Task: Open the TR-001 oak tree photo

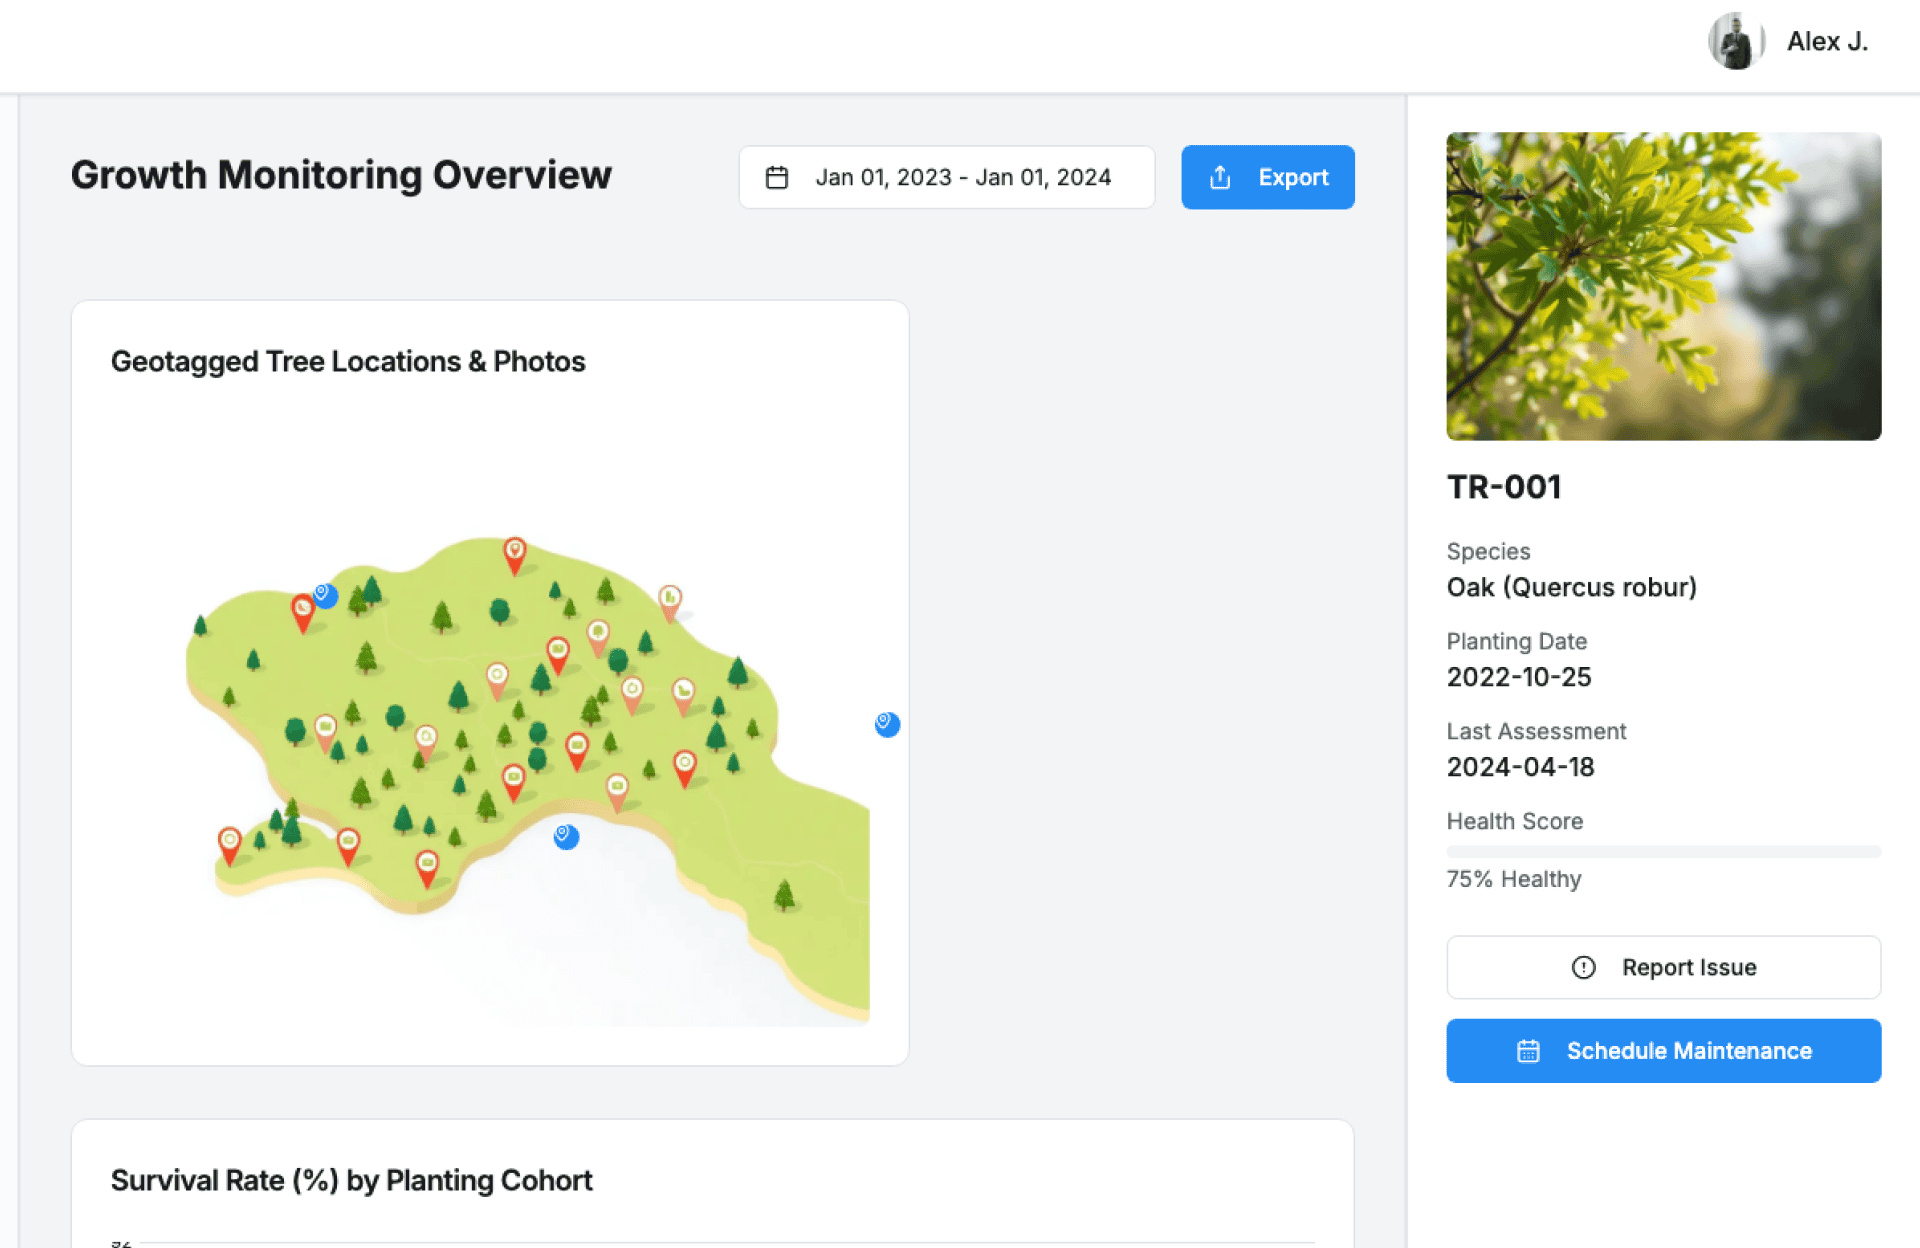Action: (x=1663, y=286)
